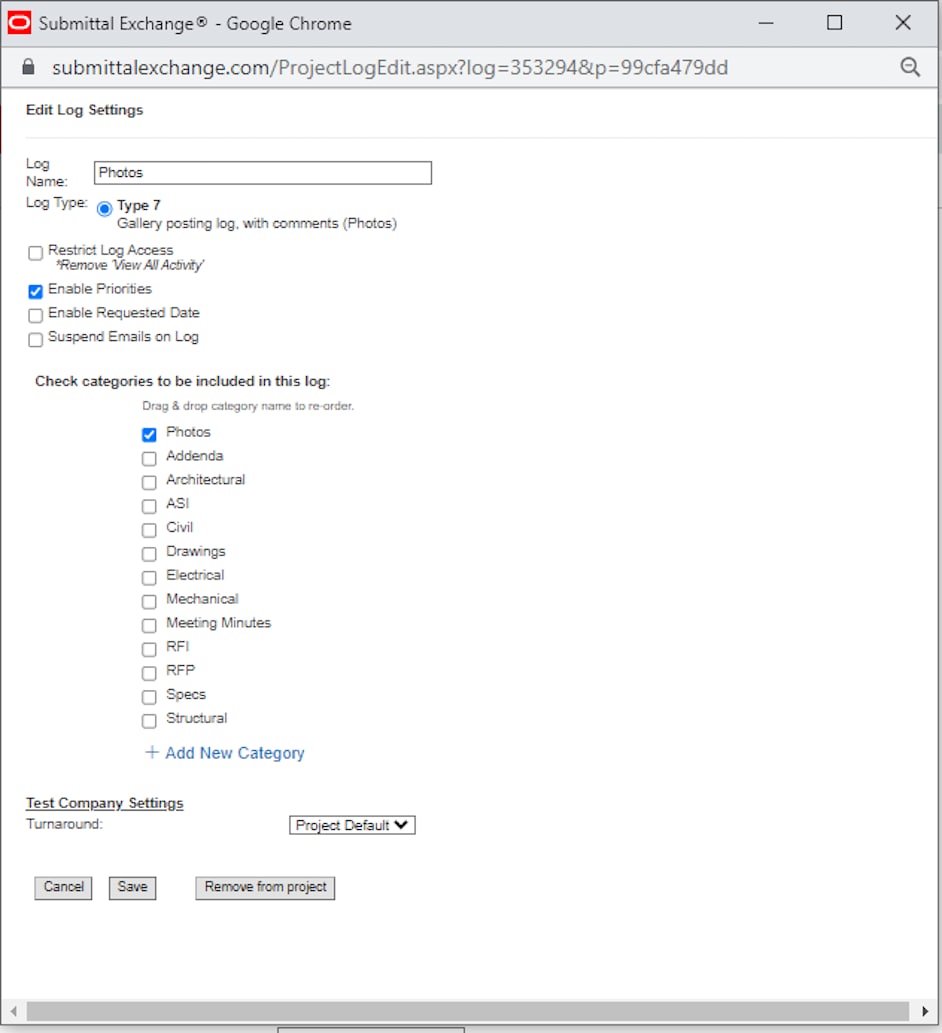
Task: Click the Electrical category name
Action: click(x=195, y=575)
